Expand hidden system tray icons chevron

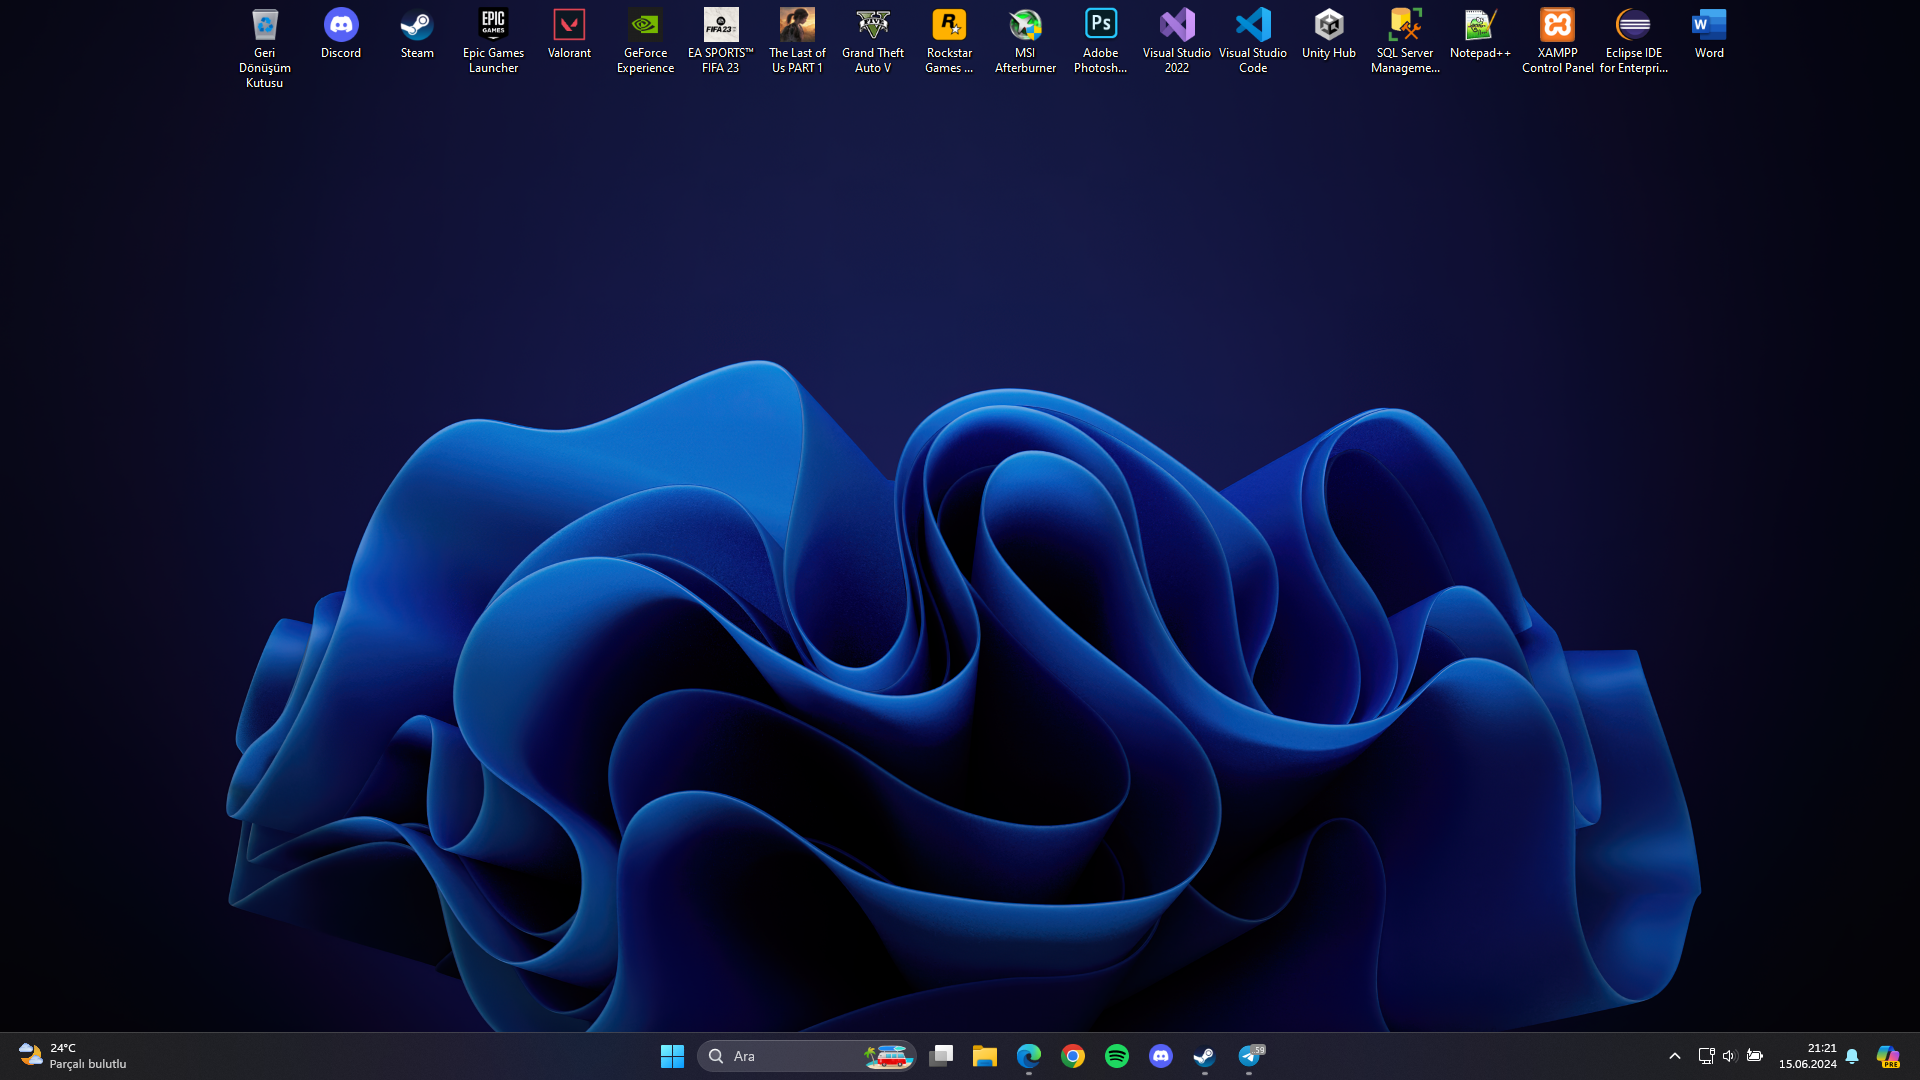click(1675, 1056)
